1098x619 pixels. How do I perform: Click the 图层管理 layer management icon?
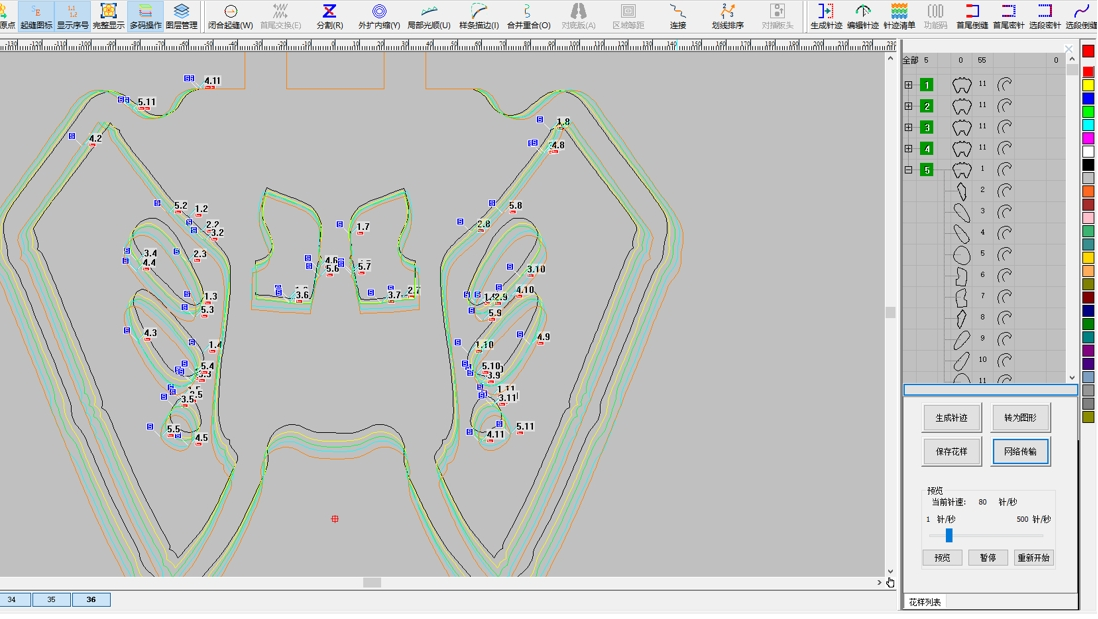181,16
